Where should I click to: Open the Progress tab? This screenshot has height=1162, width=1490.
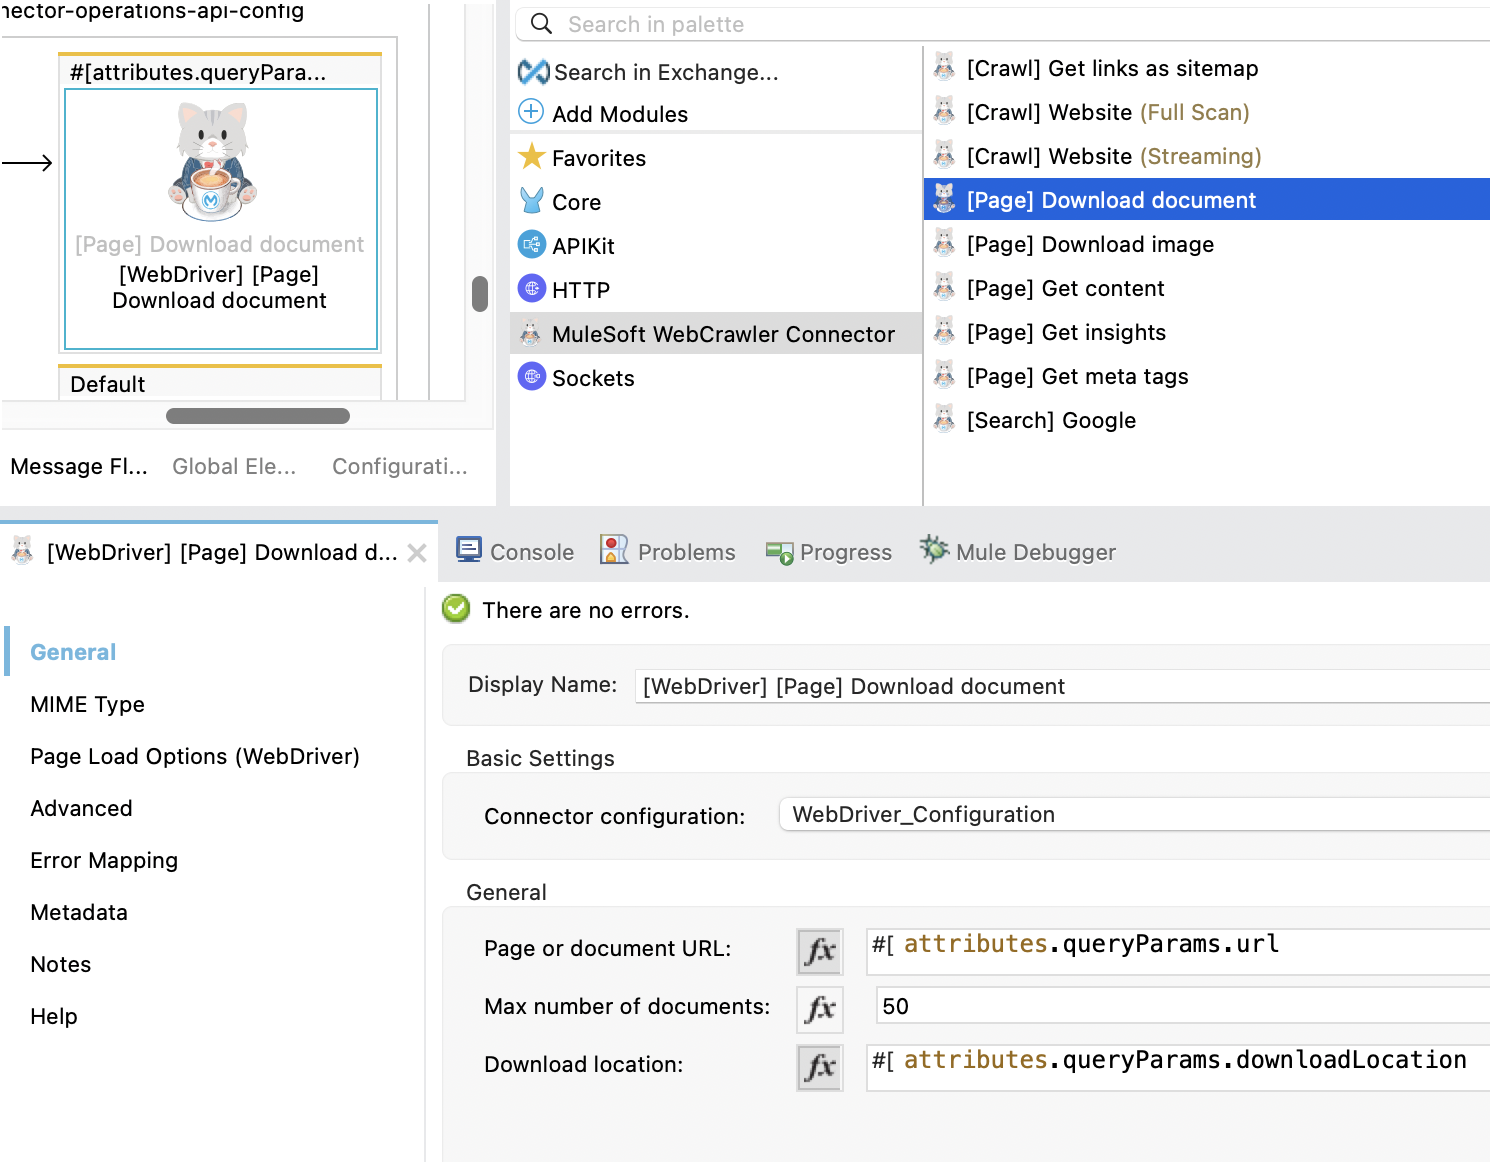[829, 551]
